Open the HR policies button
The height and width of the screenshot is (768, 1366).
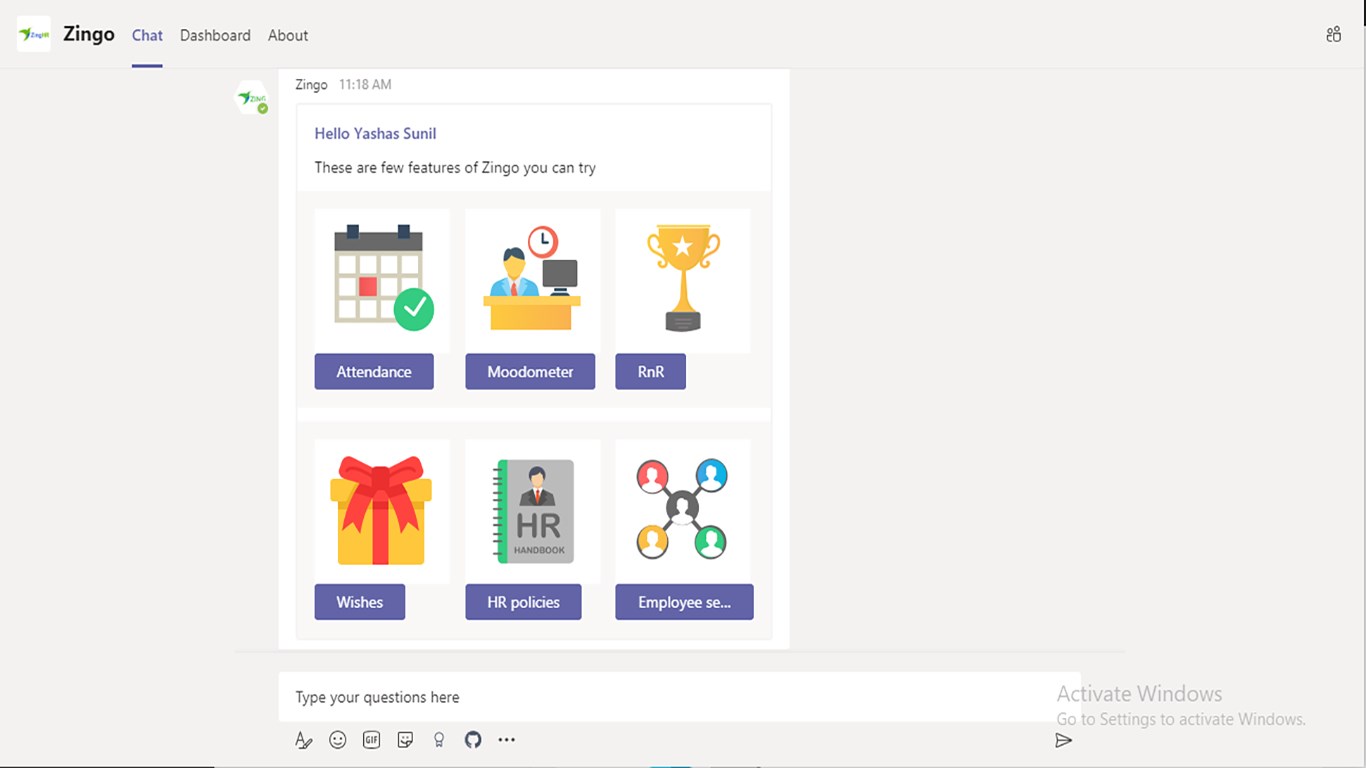(523, 602)
